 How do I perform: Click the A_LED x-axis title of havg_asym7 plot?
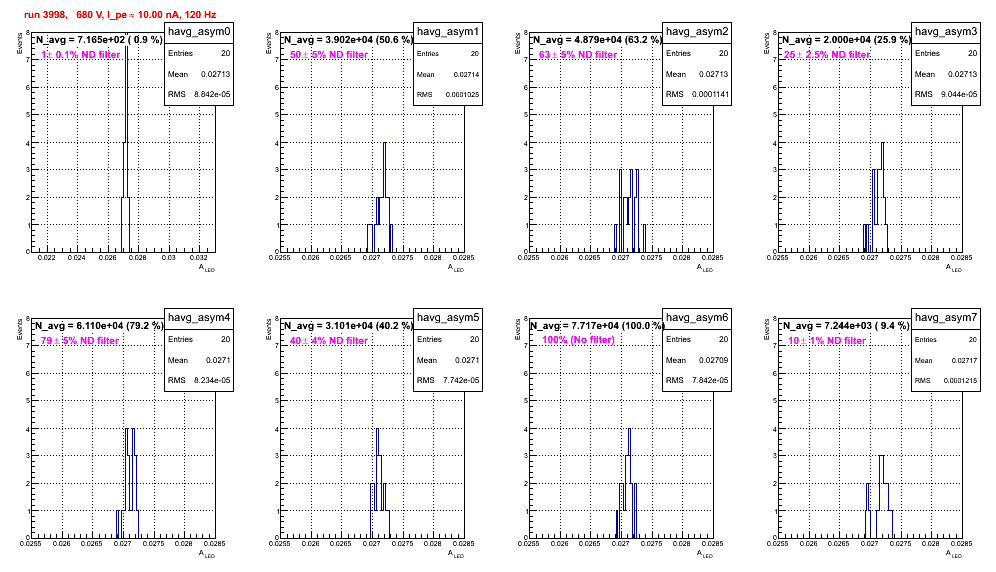(x=954, y=554)
